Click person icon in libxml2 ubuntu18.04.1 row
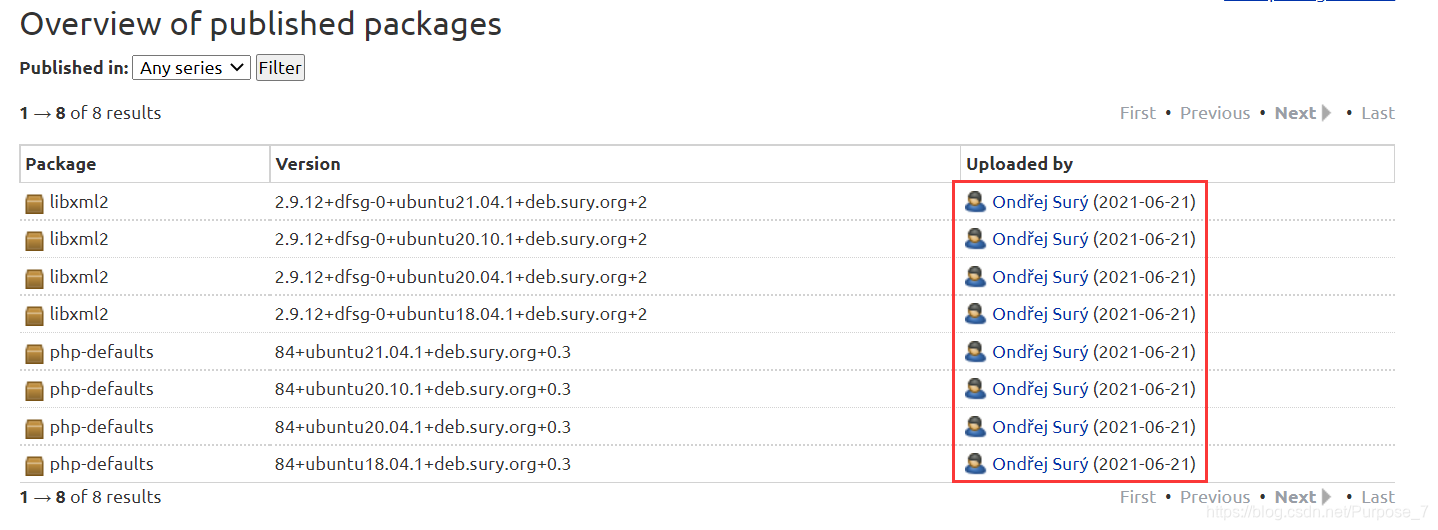 pos(975,314)
